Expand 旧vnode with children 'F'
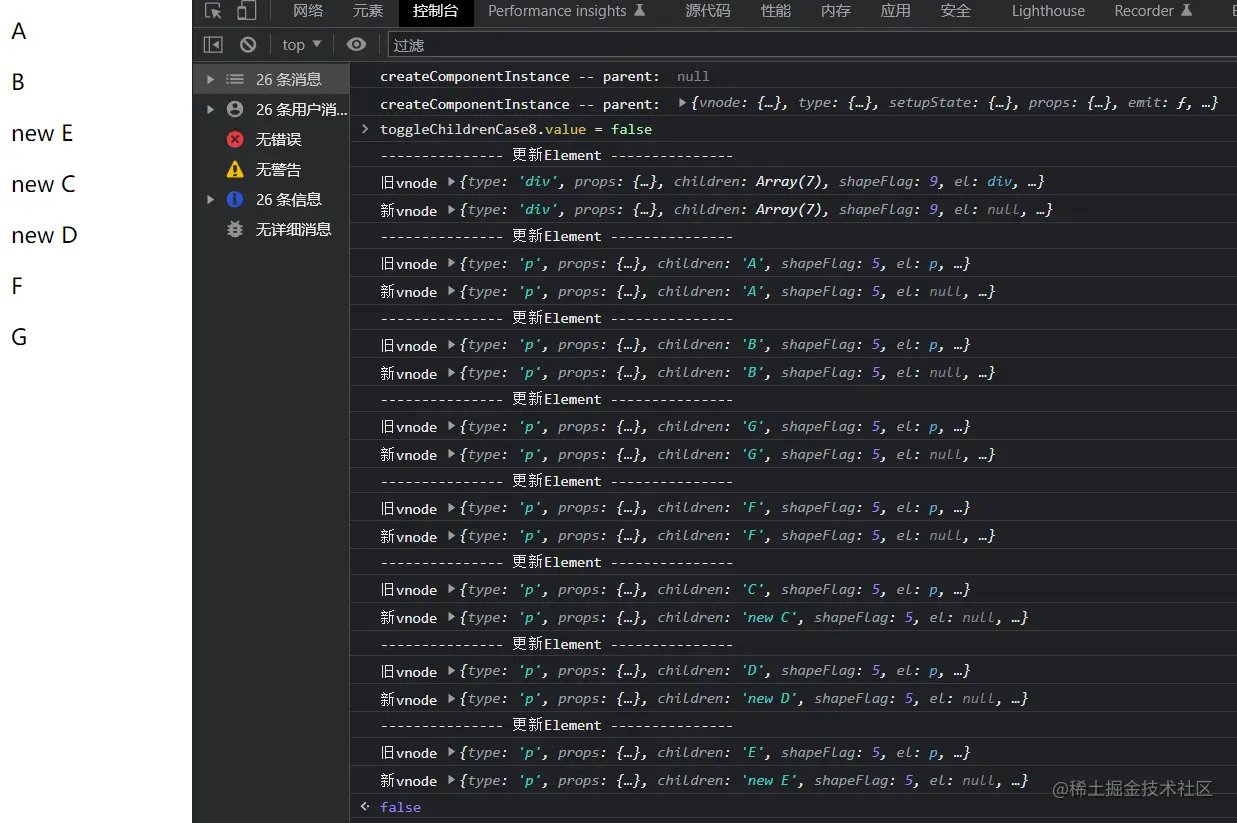Image resolution: width=1237 pixels, height=823 pixels. click(452, 507)
